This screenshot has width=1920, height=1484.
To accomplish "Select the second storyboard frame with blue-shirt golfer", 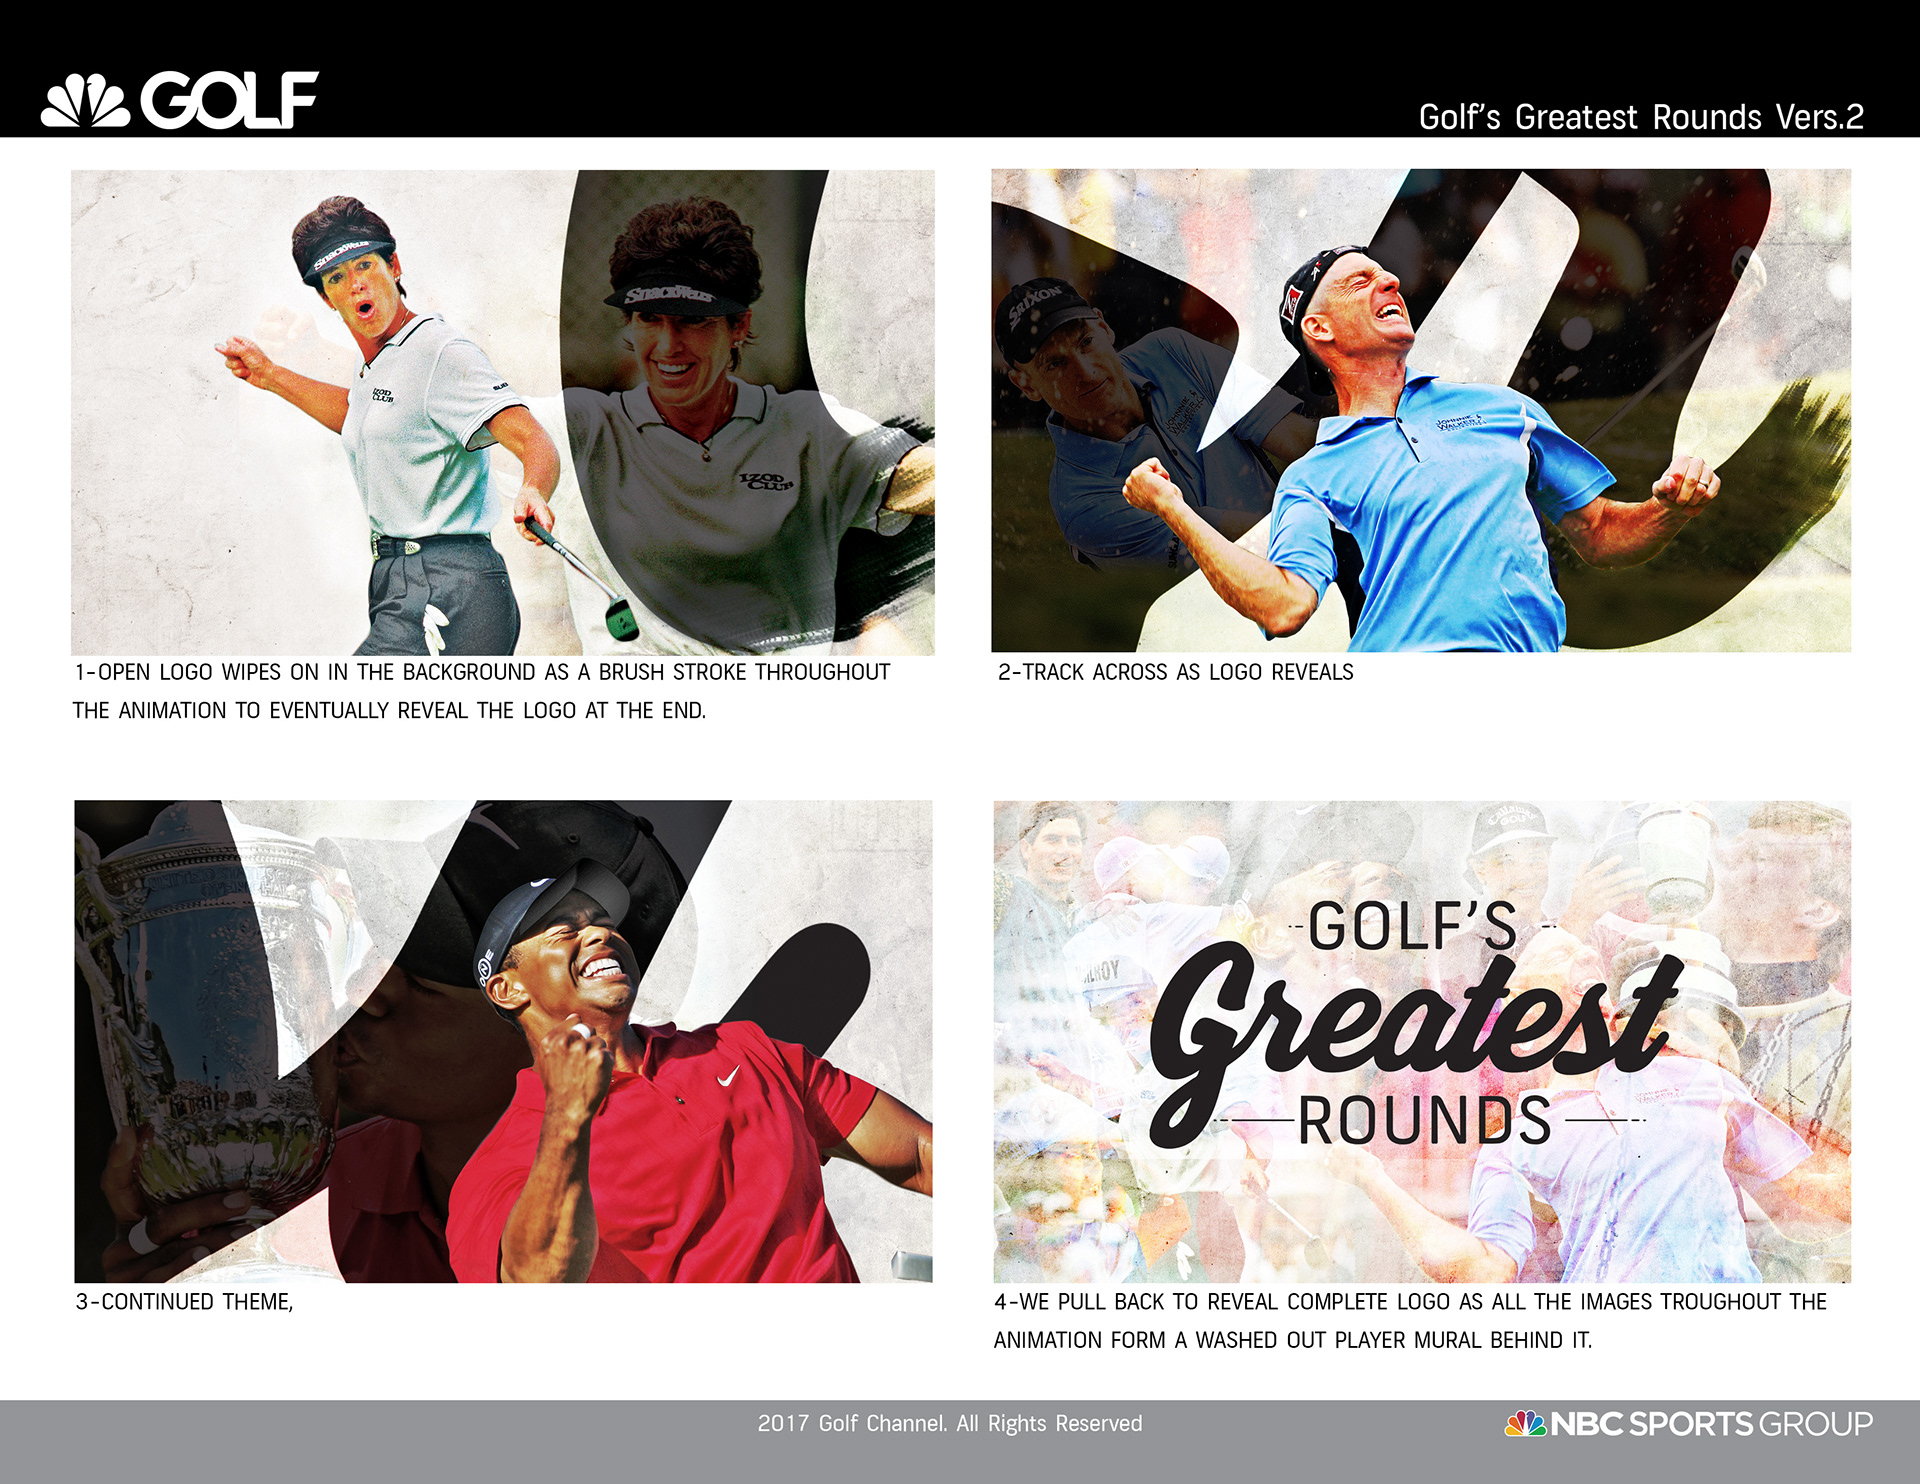I will click(1421, 410).
